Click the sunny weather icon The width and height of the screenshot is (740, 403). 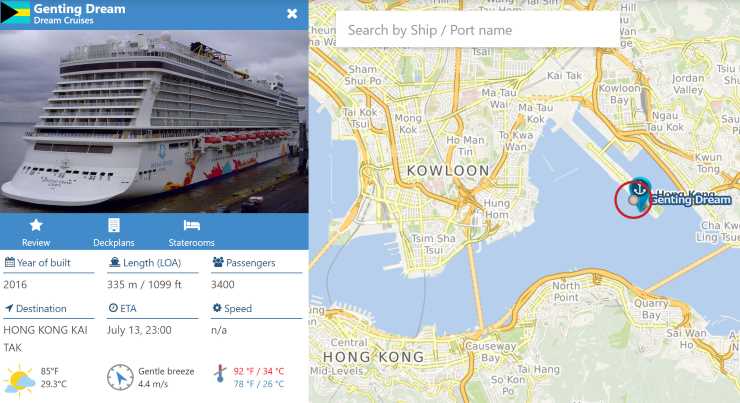click(19, 379)
